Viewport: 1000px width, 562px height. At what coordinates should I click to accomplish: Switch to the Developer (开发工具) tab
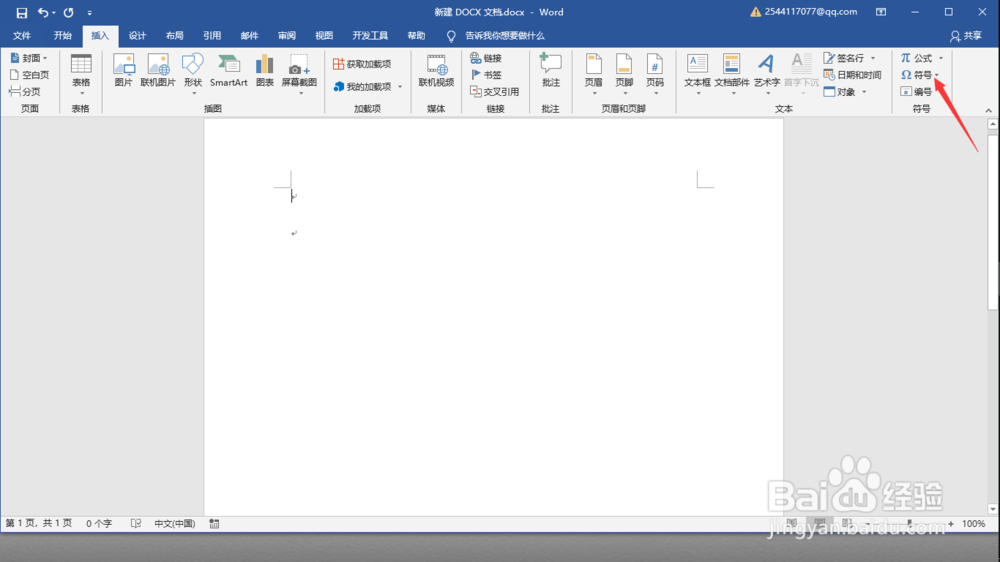[x=370, y=36]
